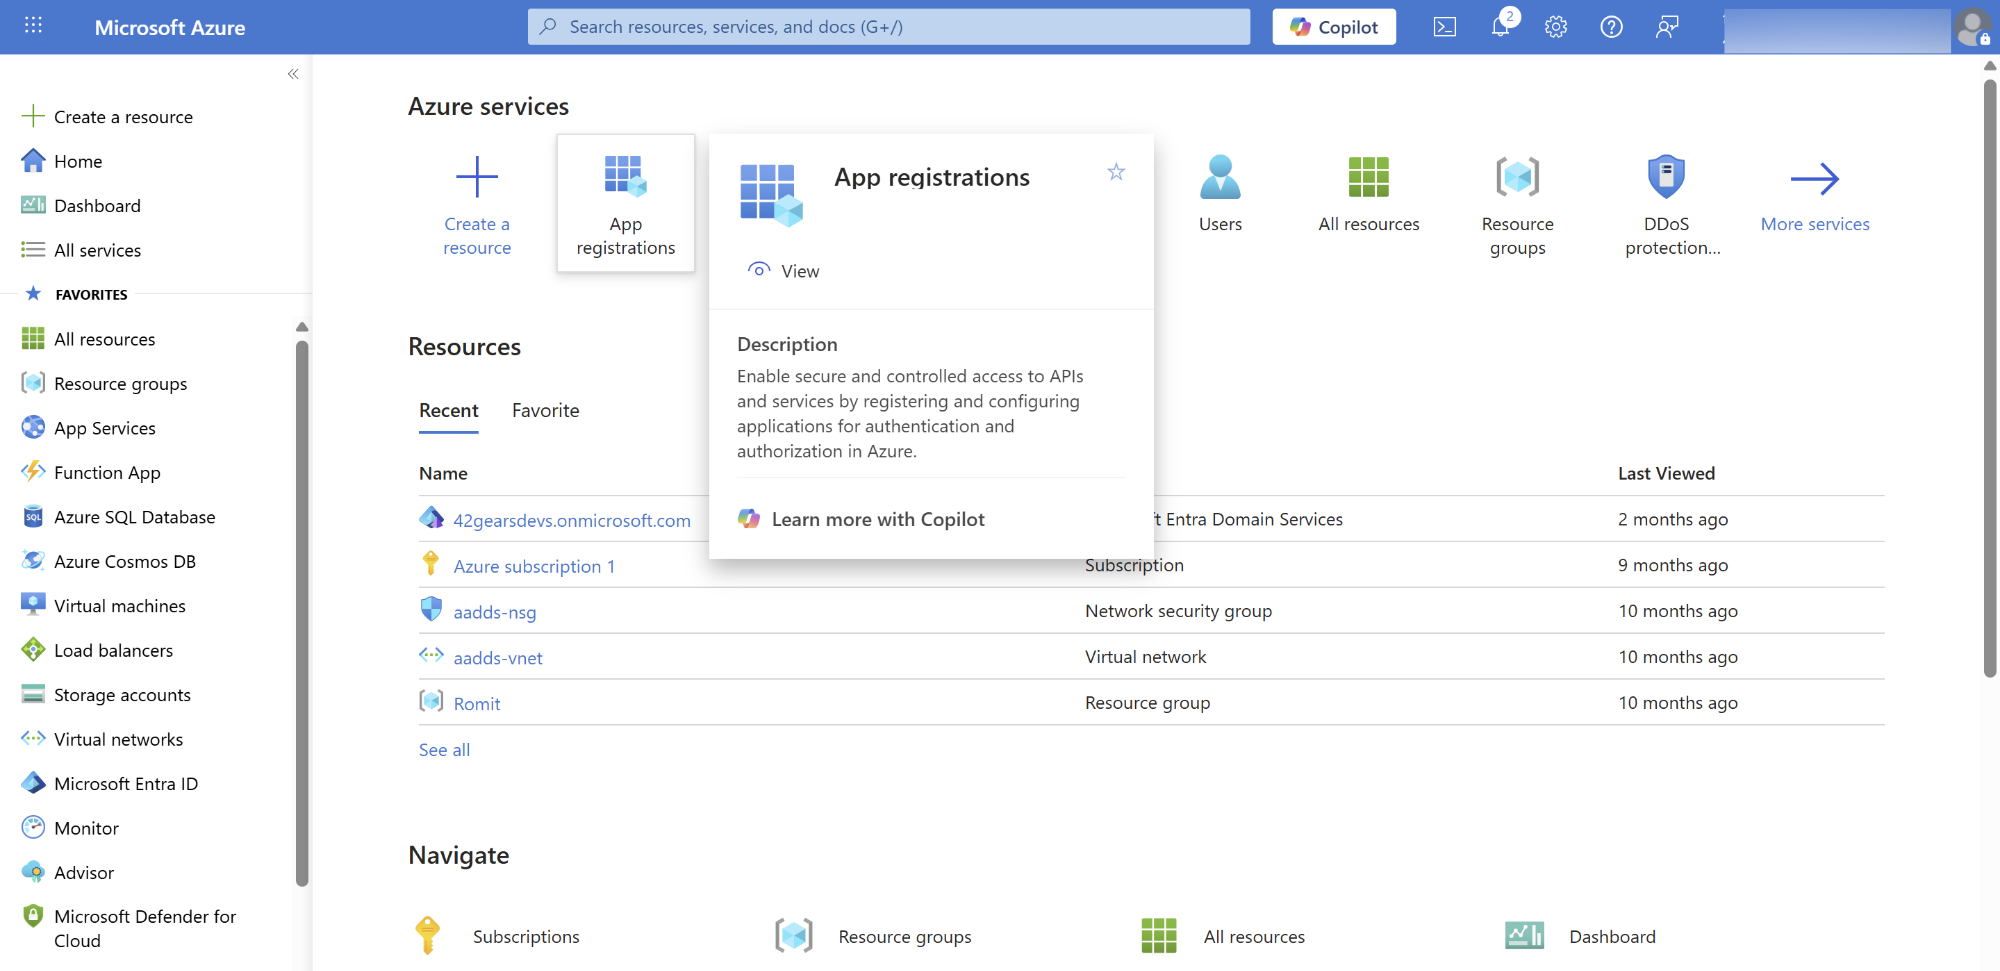Open Cloud Shell from the top bar
Screen dimensions: 2000x971
point(1445,27)
